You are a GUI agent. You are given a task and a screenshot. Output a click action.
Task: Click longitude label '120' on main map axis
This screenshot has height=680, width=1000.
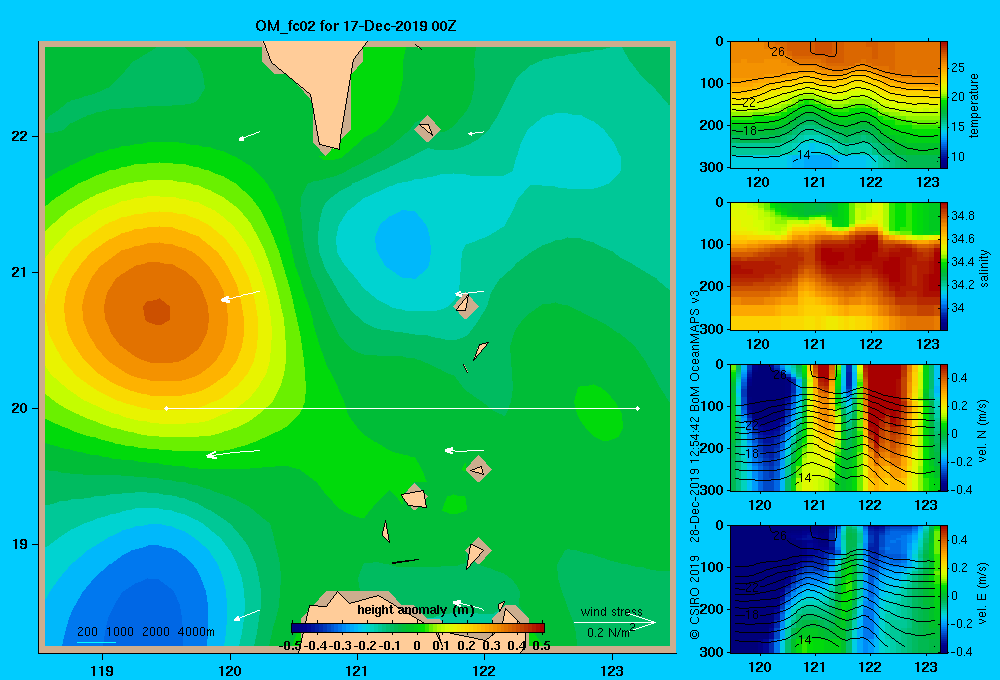pos(230,670)
